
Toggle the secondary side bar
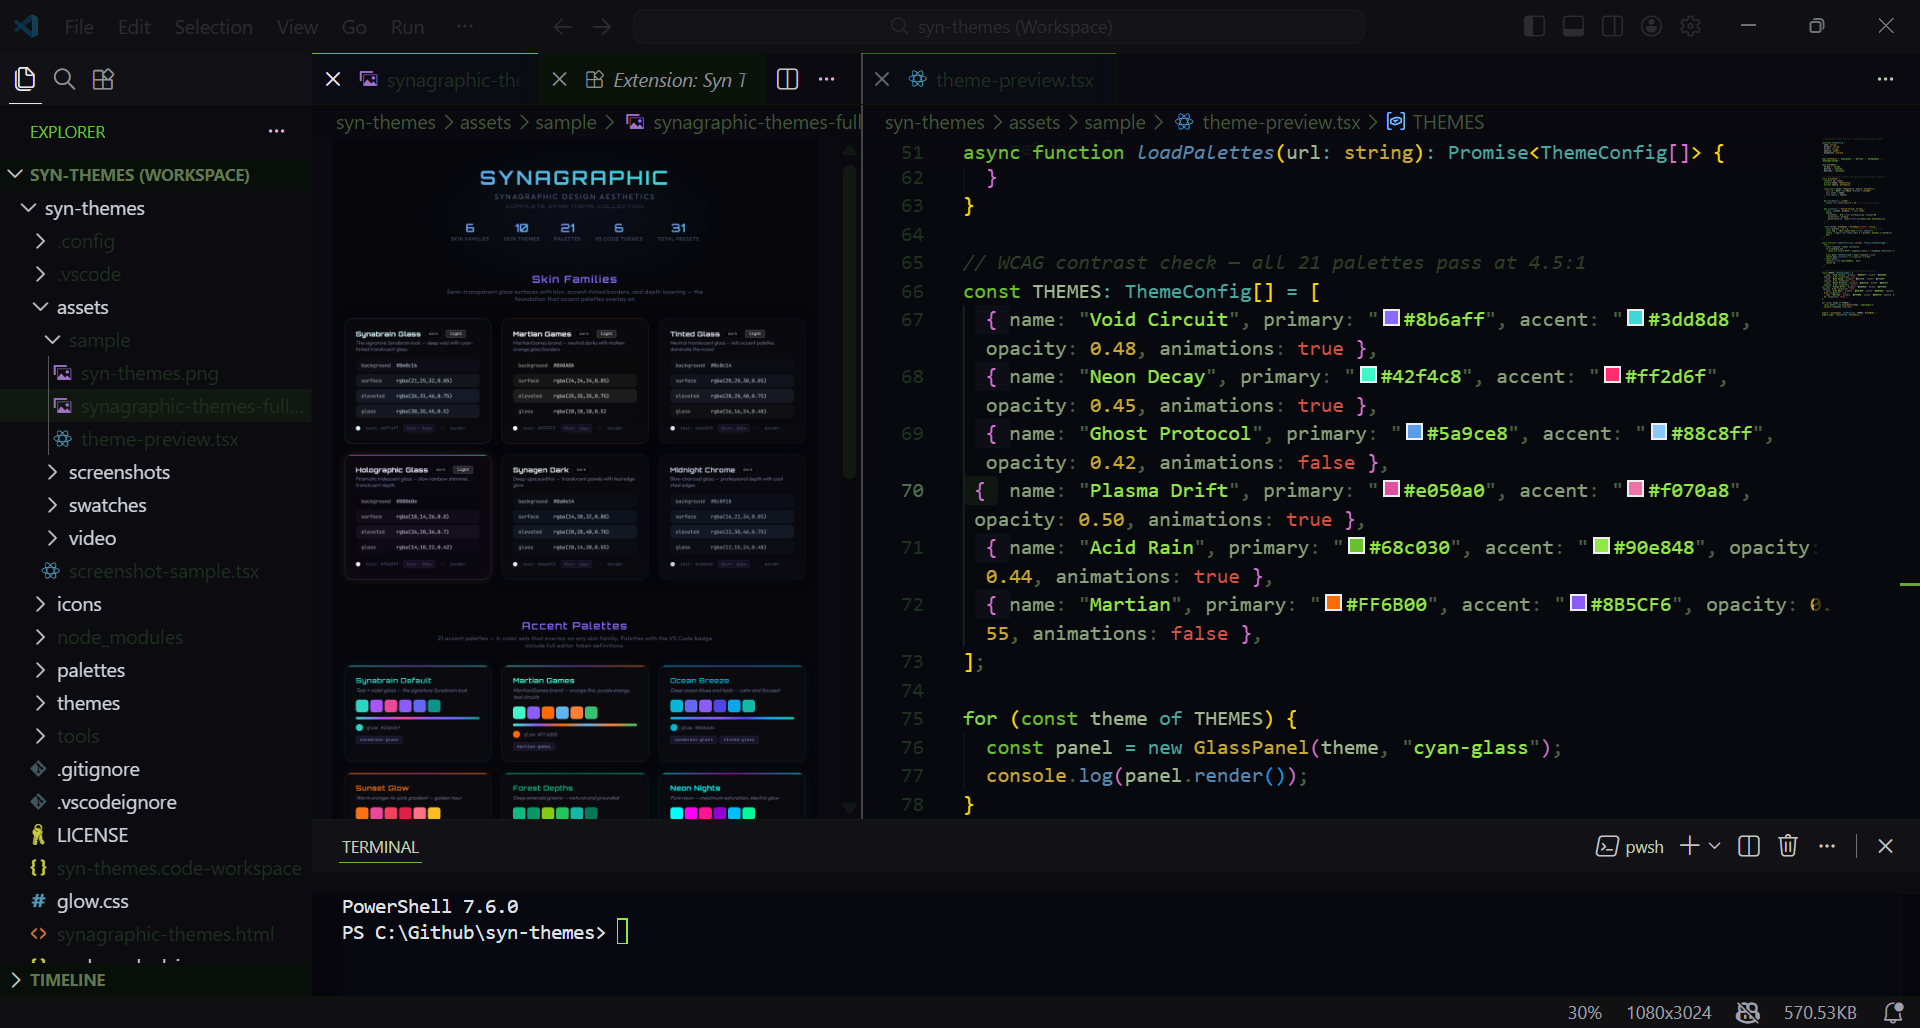point(1612,26)
